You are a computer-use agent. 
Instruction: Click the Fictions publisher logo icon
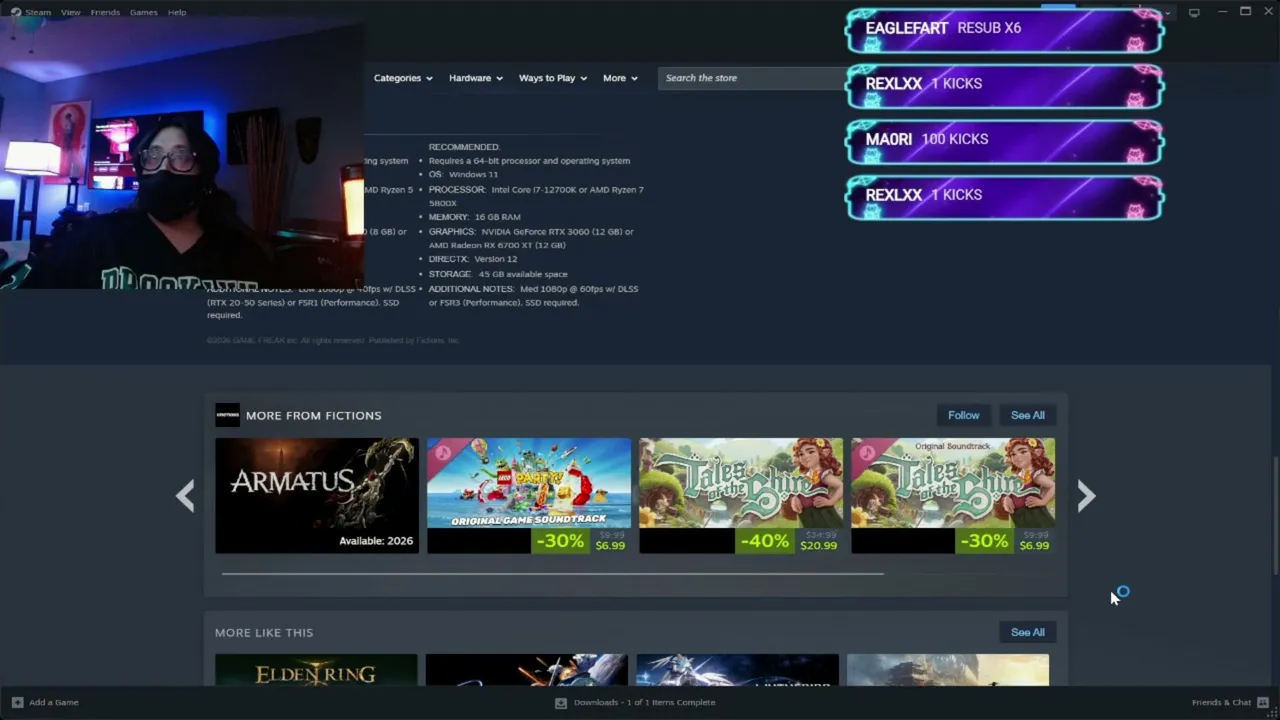coord(227,415)
